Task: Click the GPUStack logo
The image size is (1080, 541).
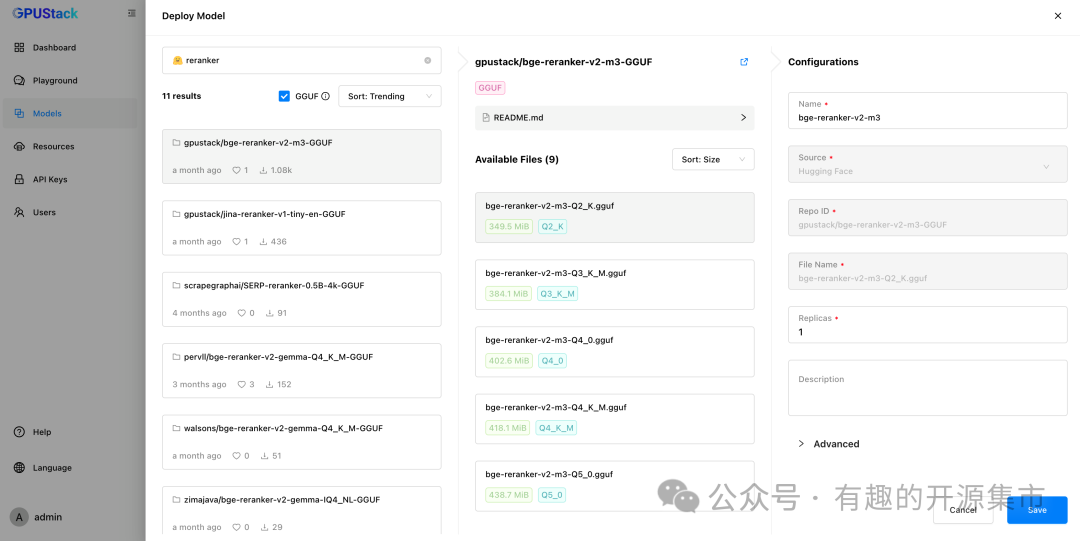Action: pyautogui.click(x=45, y=13)
